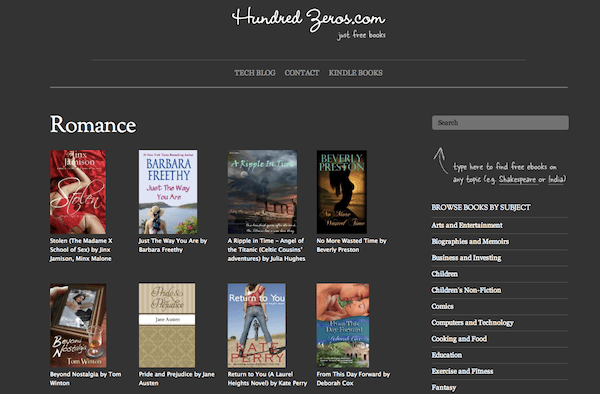
Task: Click the HundredZeros.com site logo
Action: pos(308,23)
